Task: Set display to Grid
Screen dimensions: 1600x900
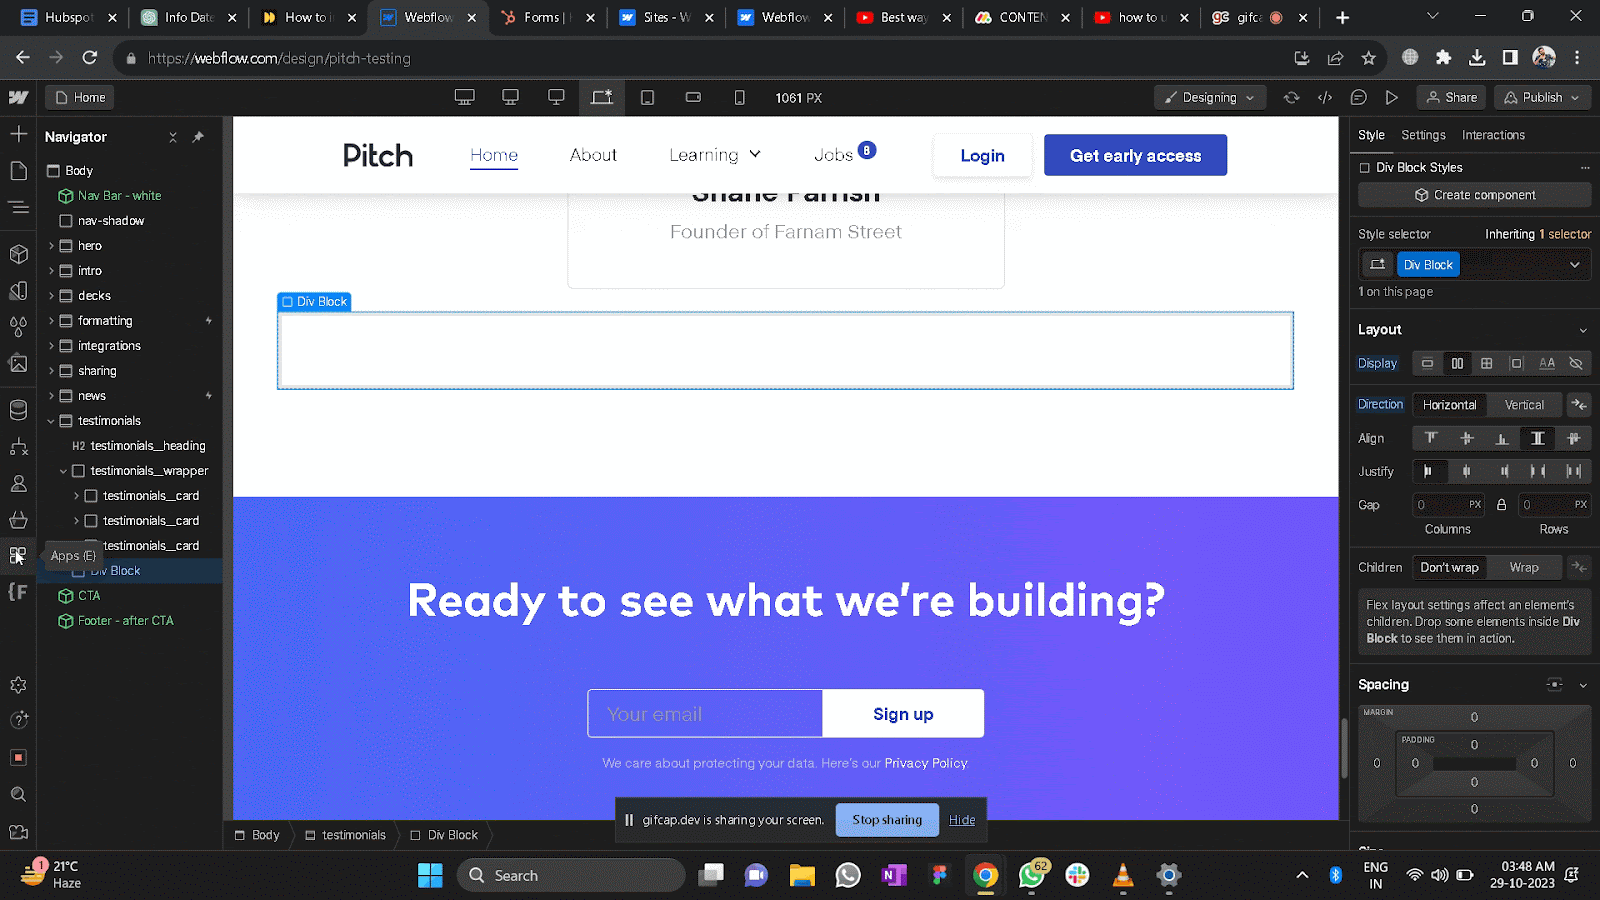Action: 1487,363
